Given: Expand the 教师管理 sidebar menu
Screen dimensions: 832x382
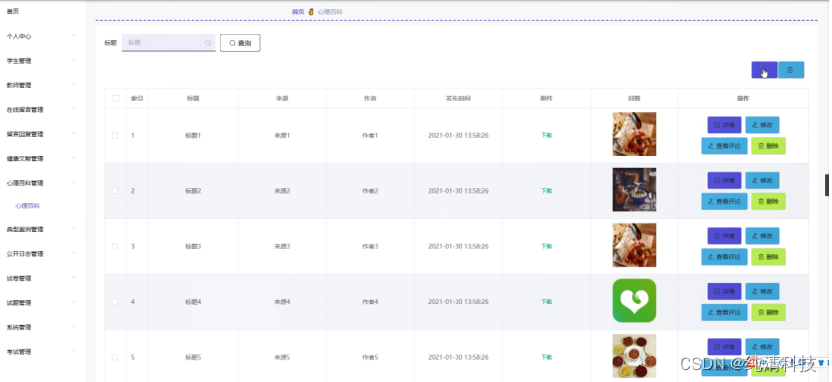Looking at the screenshot, I should tap(41, 85).
